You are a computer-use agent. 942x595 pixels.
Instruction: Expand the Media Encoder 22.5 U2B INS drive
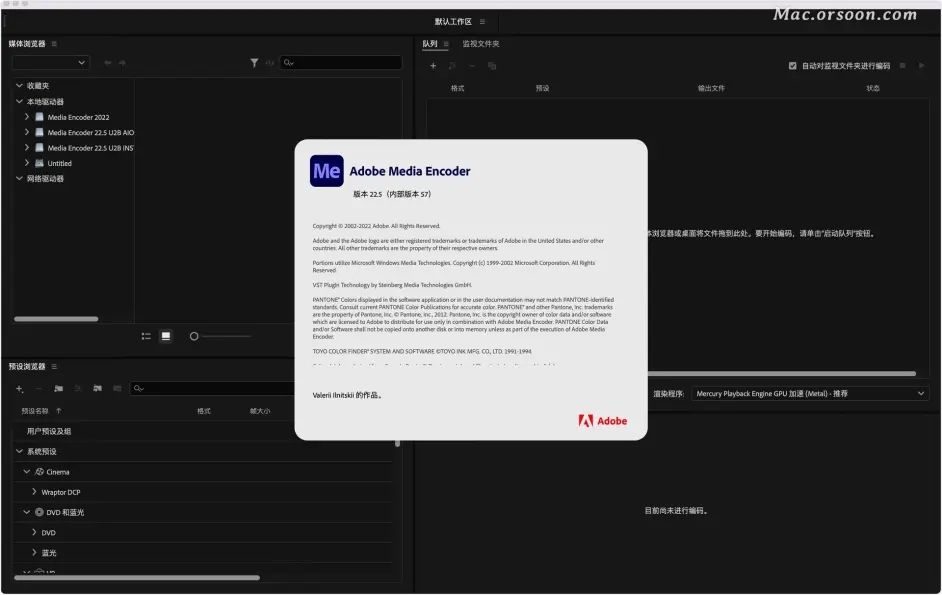26,147
